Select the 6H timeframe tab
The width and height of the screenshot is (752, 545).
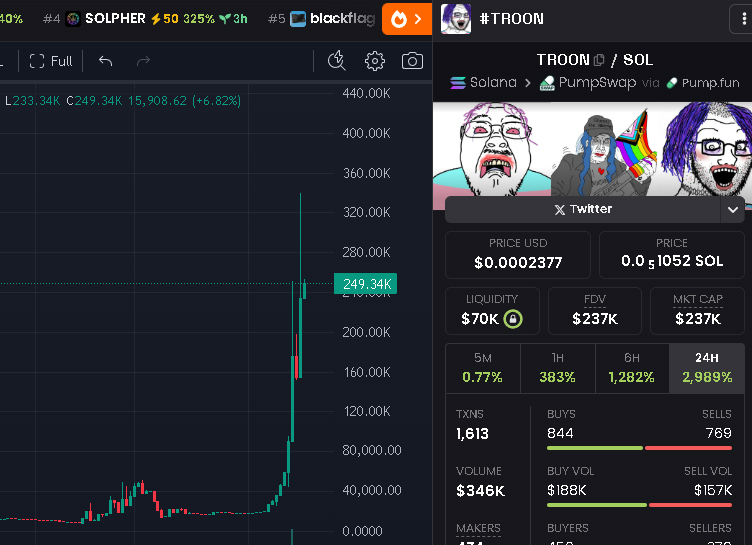pos(632,368)
